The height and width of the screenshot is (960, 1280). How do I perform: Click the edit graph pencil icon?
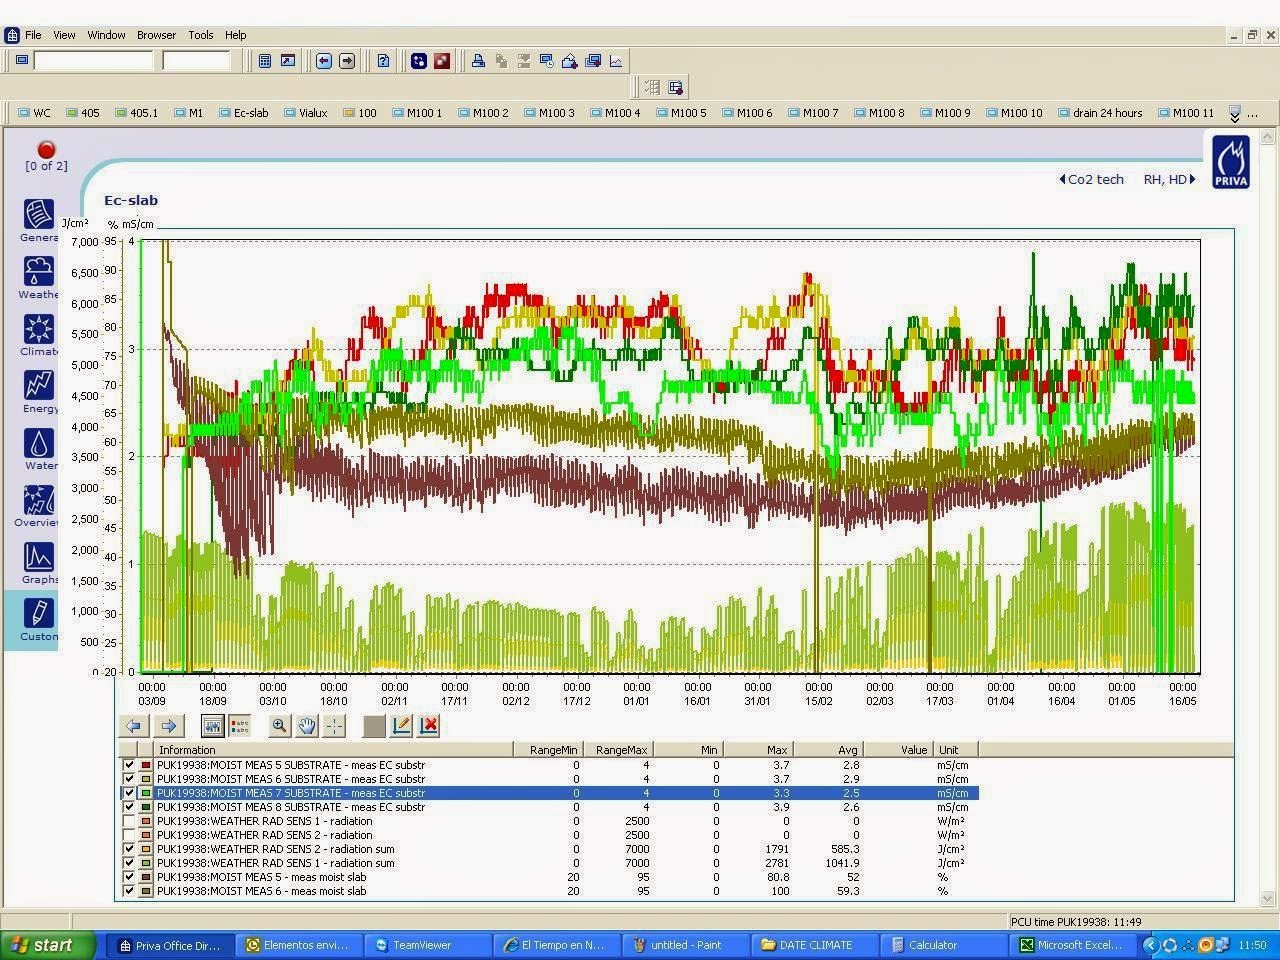coord(401,727)
